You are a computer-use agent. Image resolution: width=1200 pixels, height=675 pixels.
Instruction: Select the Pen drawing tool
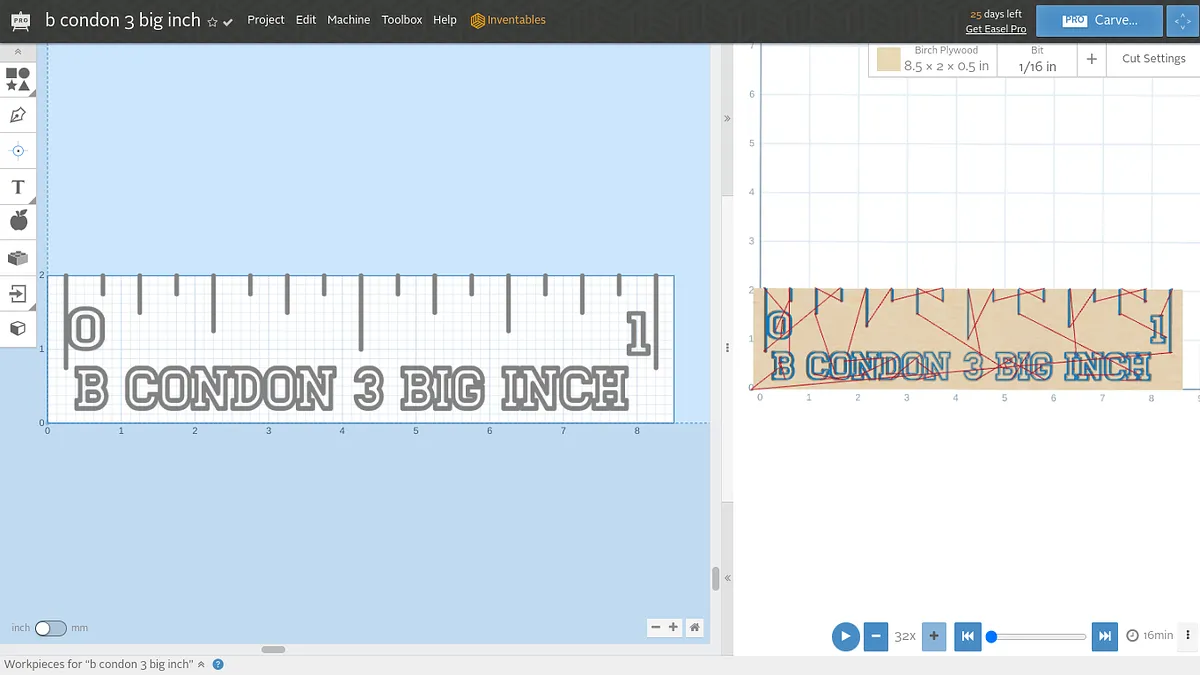(18, 115)
